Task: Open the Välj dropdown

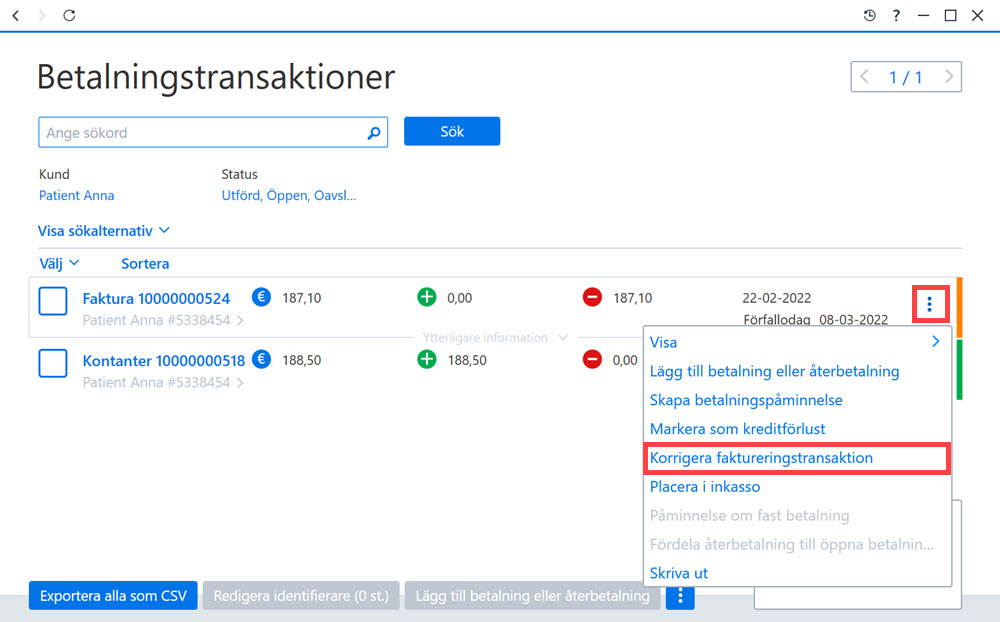Action: click(x=59, y=263)
